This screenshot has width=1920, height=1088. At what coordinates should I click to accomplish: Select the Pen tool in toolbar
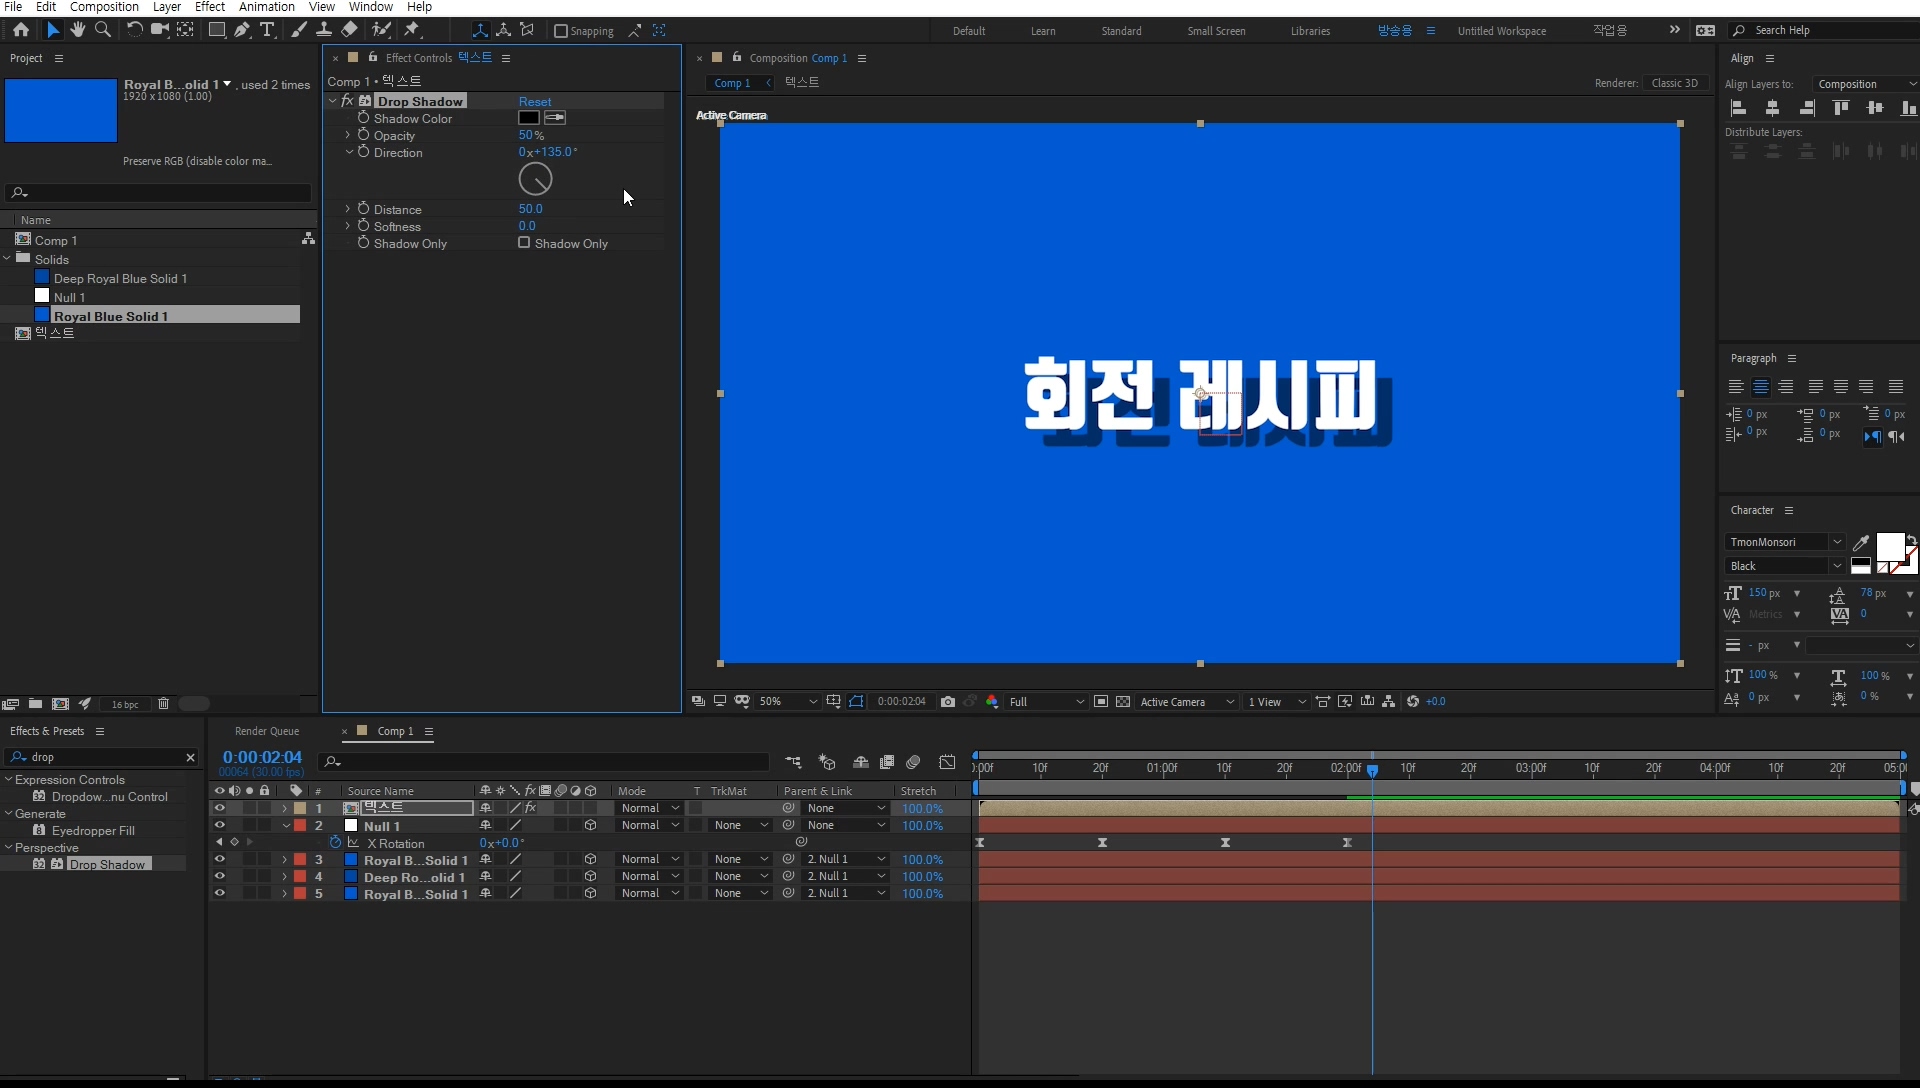click(x=242, y=30)
